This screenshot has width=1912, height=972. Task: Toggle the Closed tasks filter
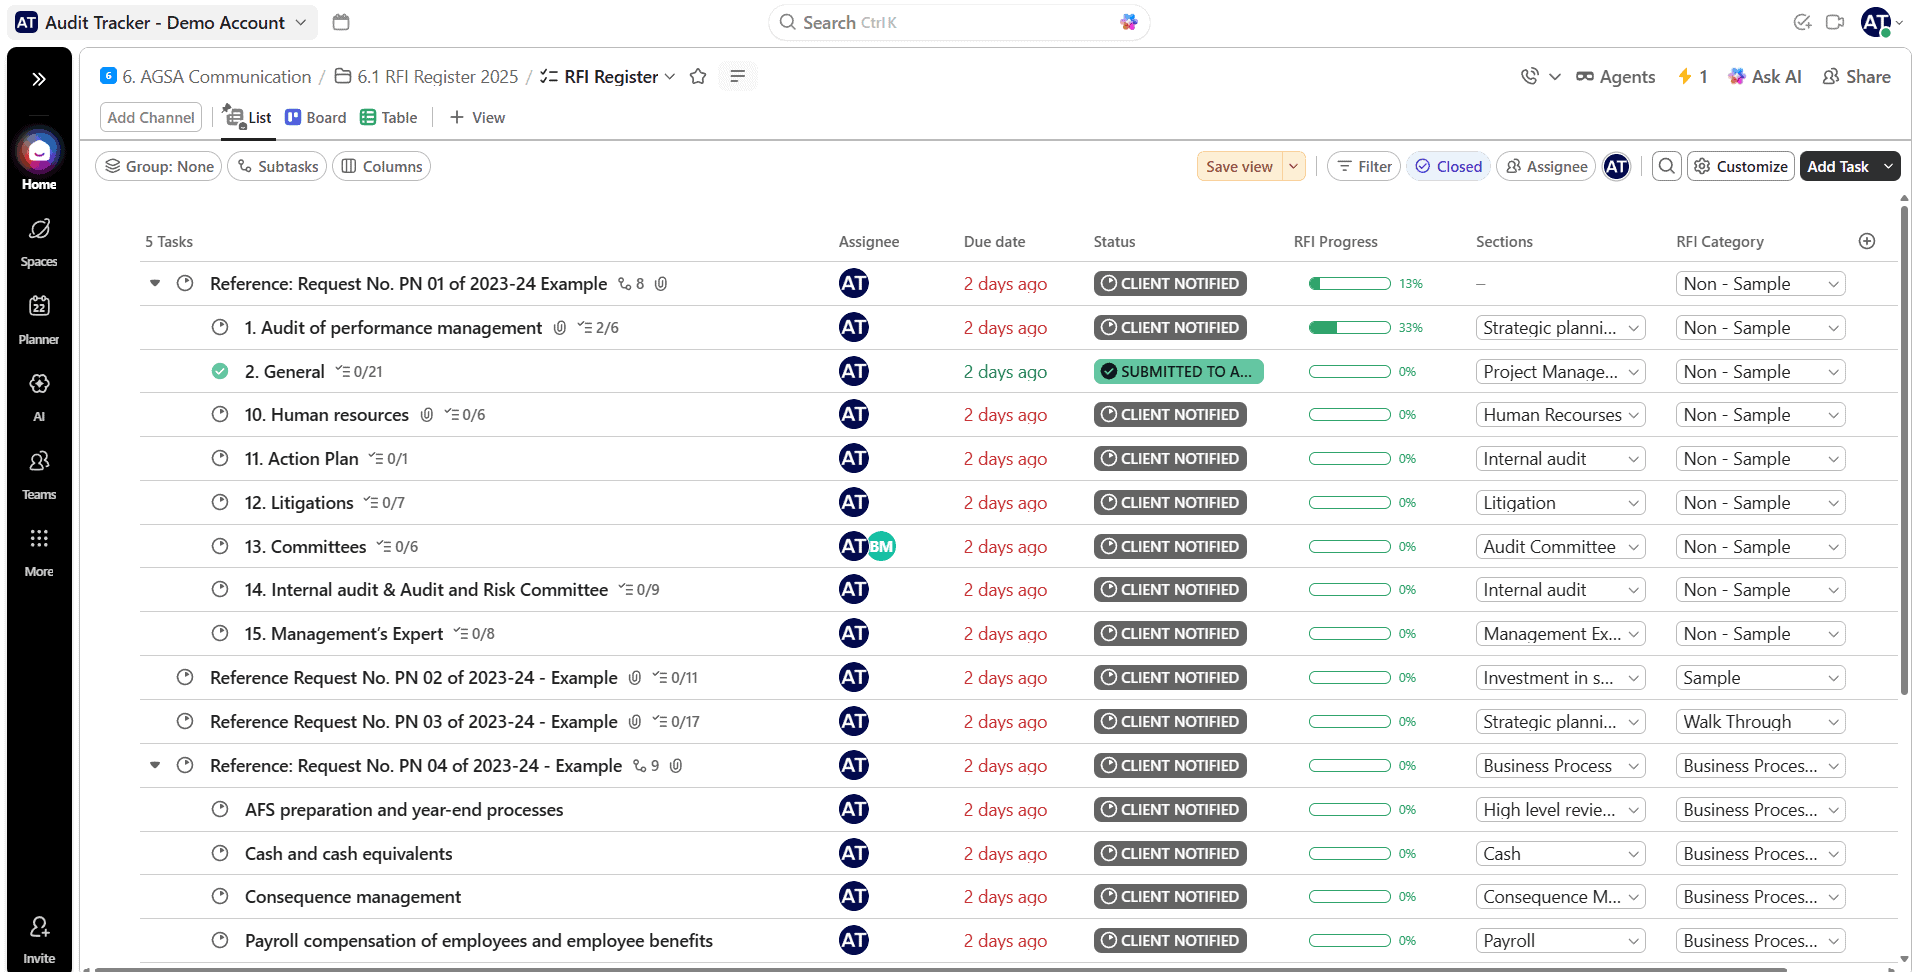(1448, 167)
